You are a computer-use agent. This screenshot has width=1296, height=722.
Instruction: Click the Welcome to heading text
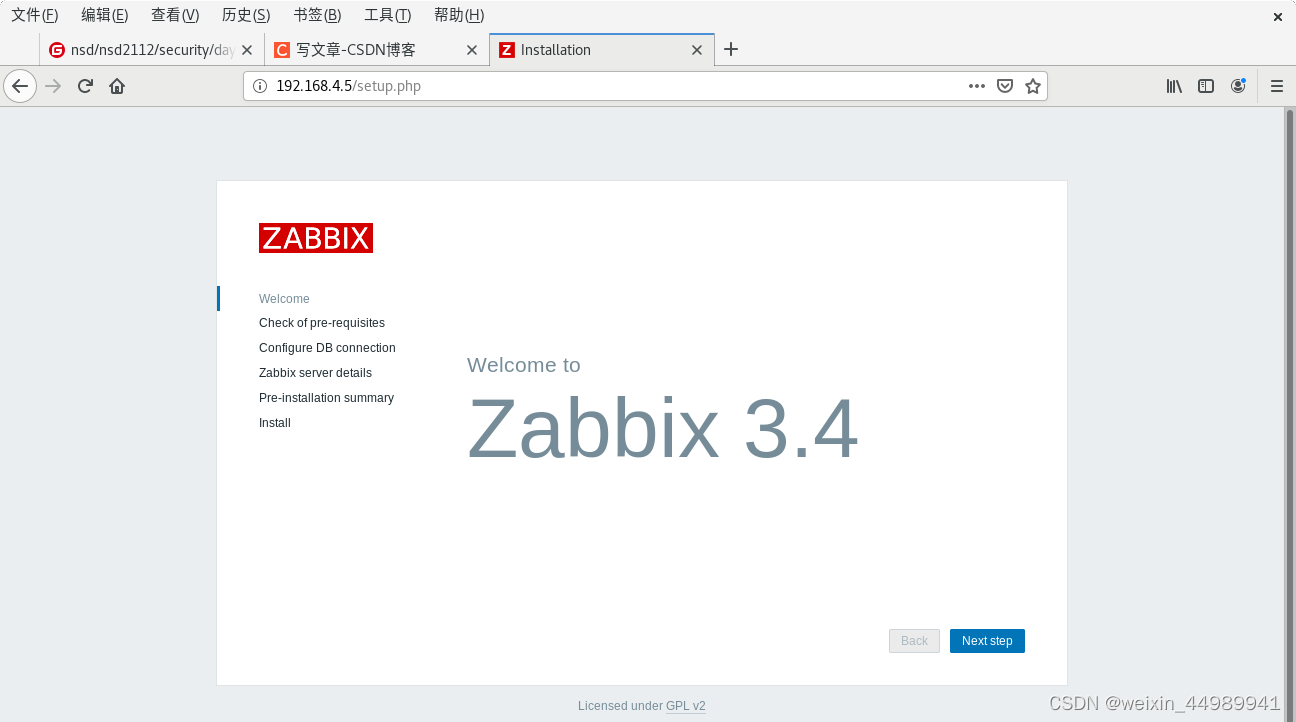point(524,365)
